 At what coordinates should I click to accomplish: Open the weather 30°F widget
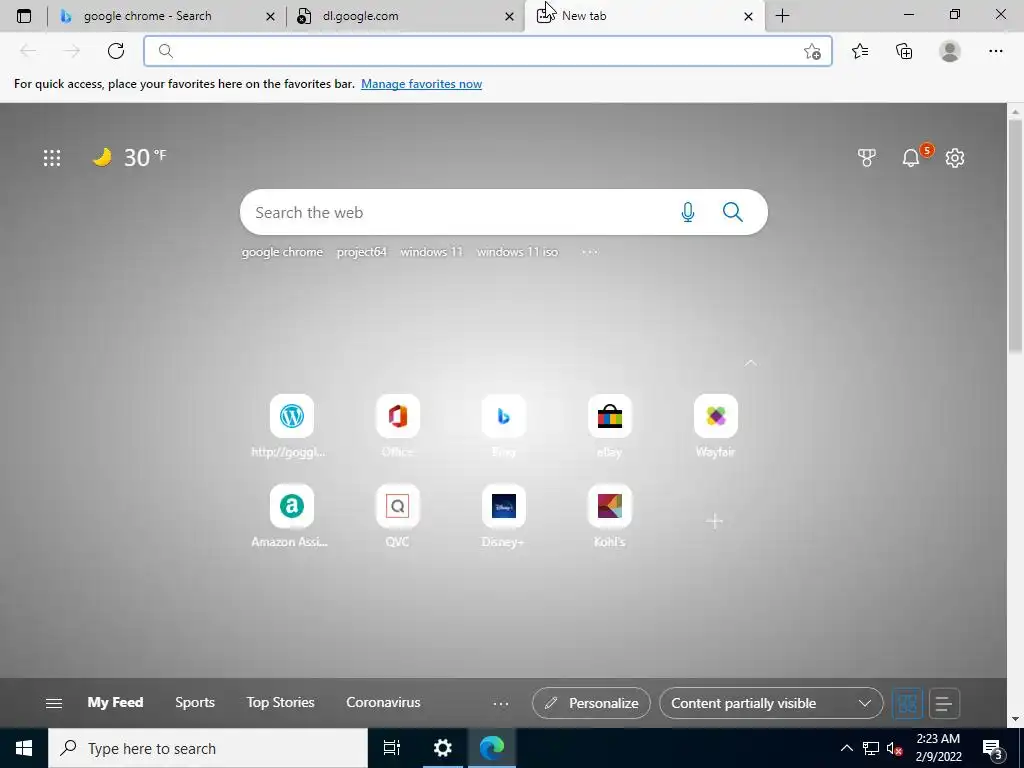point(129,157)
